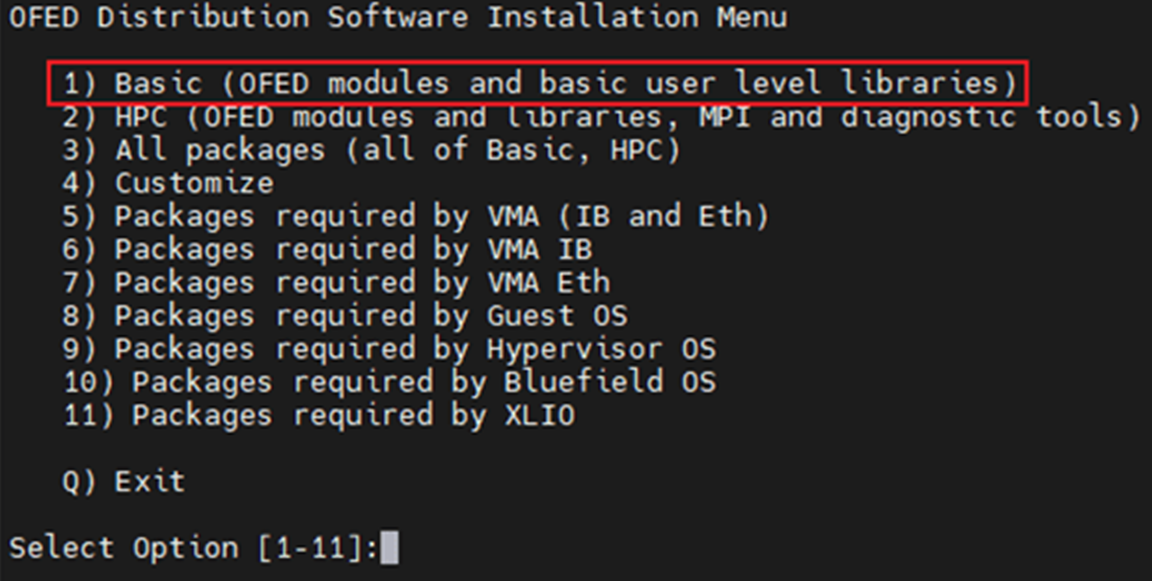Click the word Customize in option 4

(x=195, y=183)
